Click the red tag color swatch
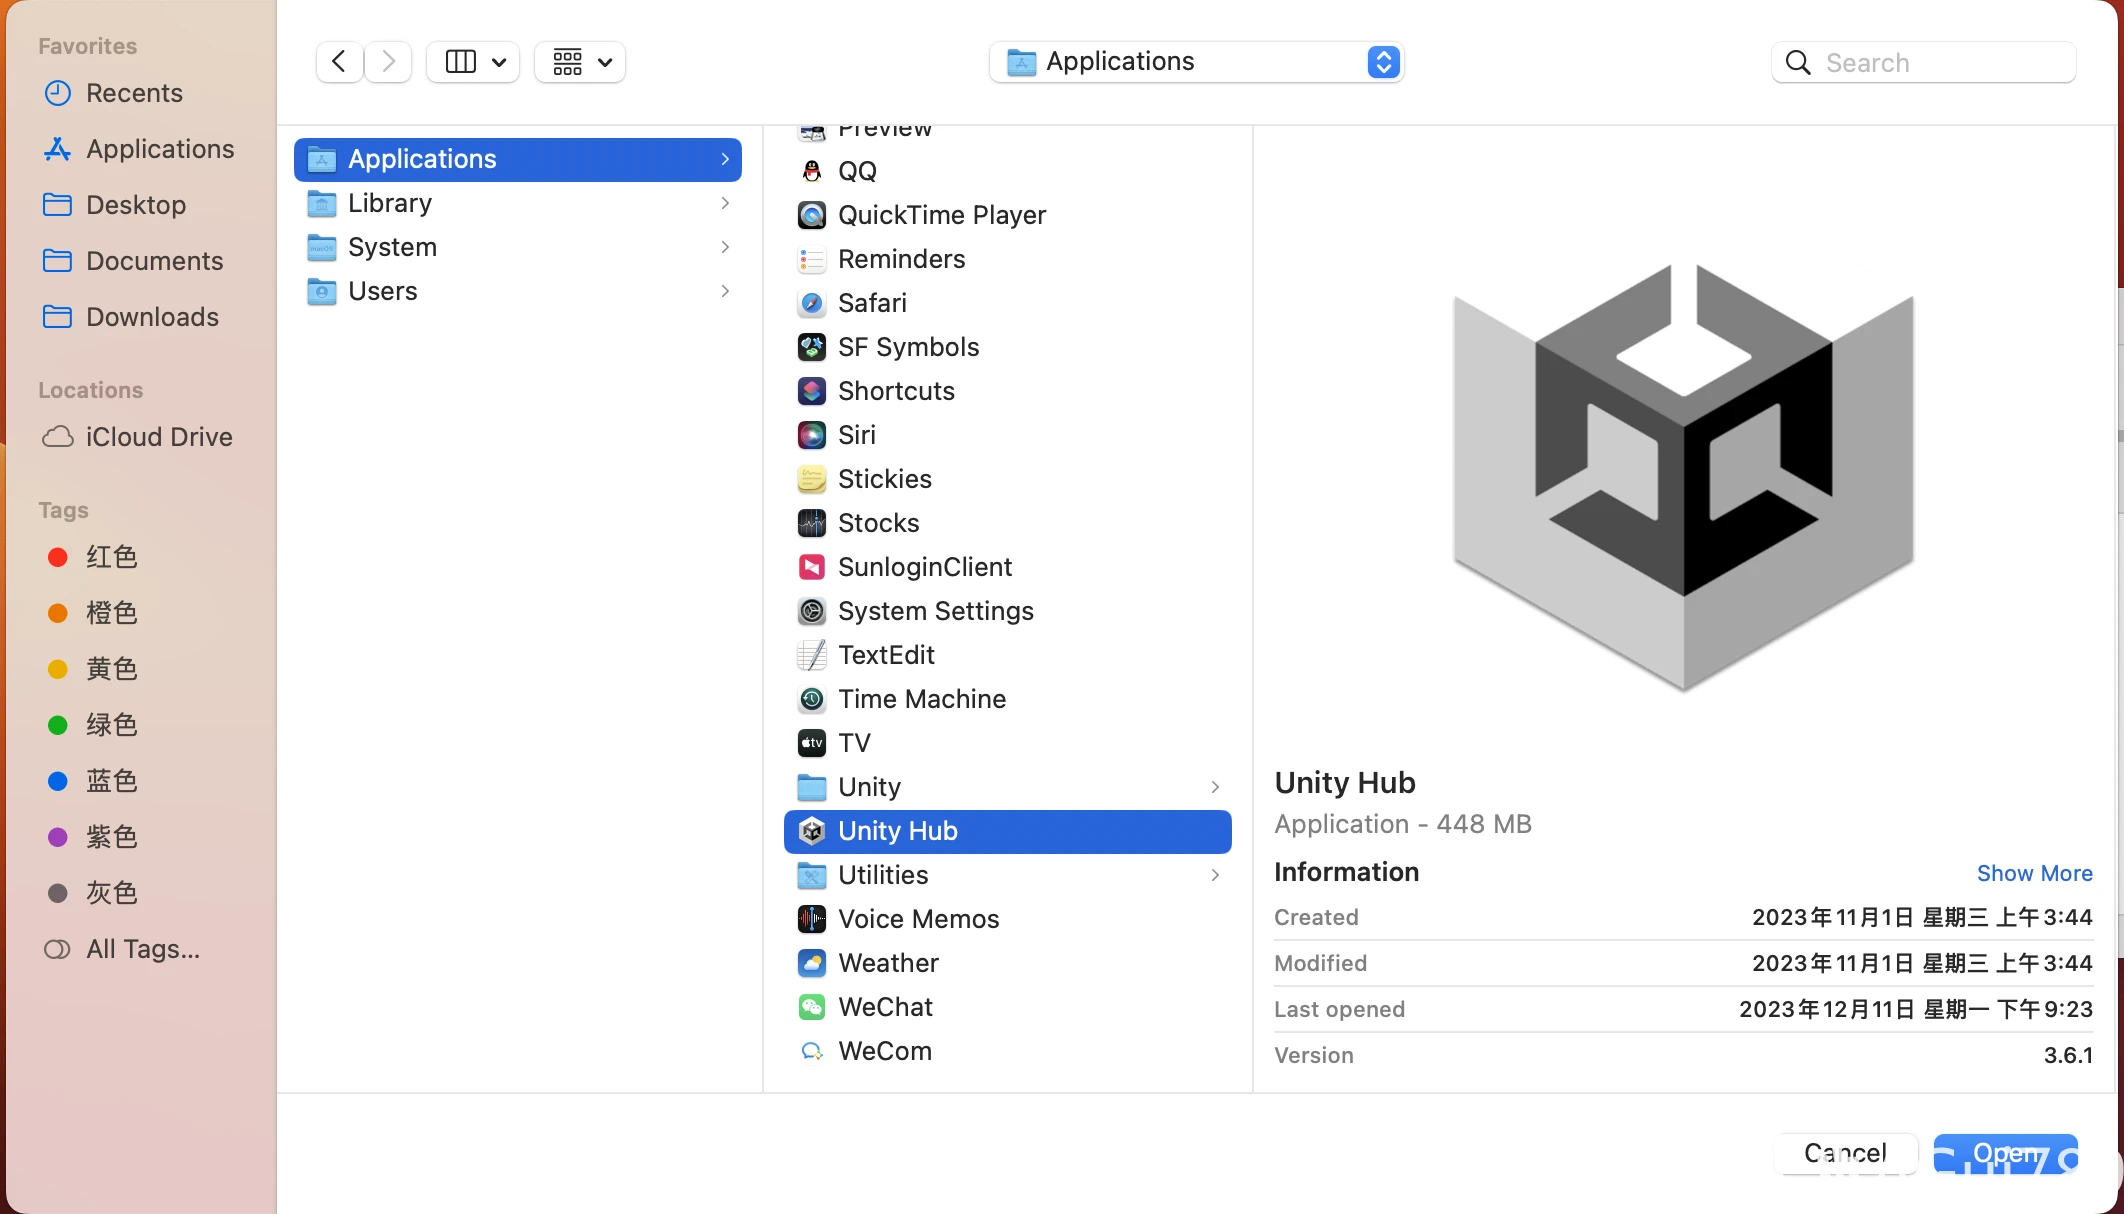Screen dimensions: 2124x1214 pos(57,557)
